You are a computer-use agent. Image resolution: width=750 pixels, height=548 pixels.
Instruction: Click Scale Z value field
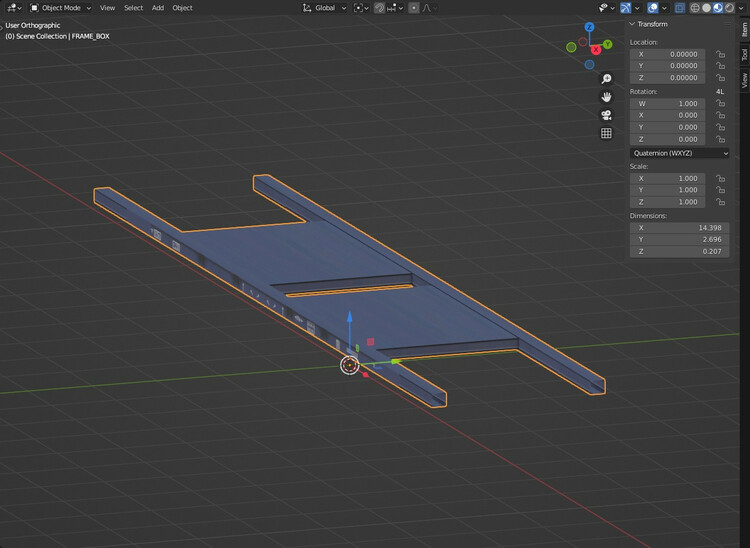[x=667, y=202]
